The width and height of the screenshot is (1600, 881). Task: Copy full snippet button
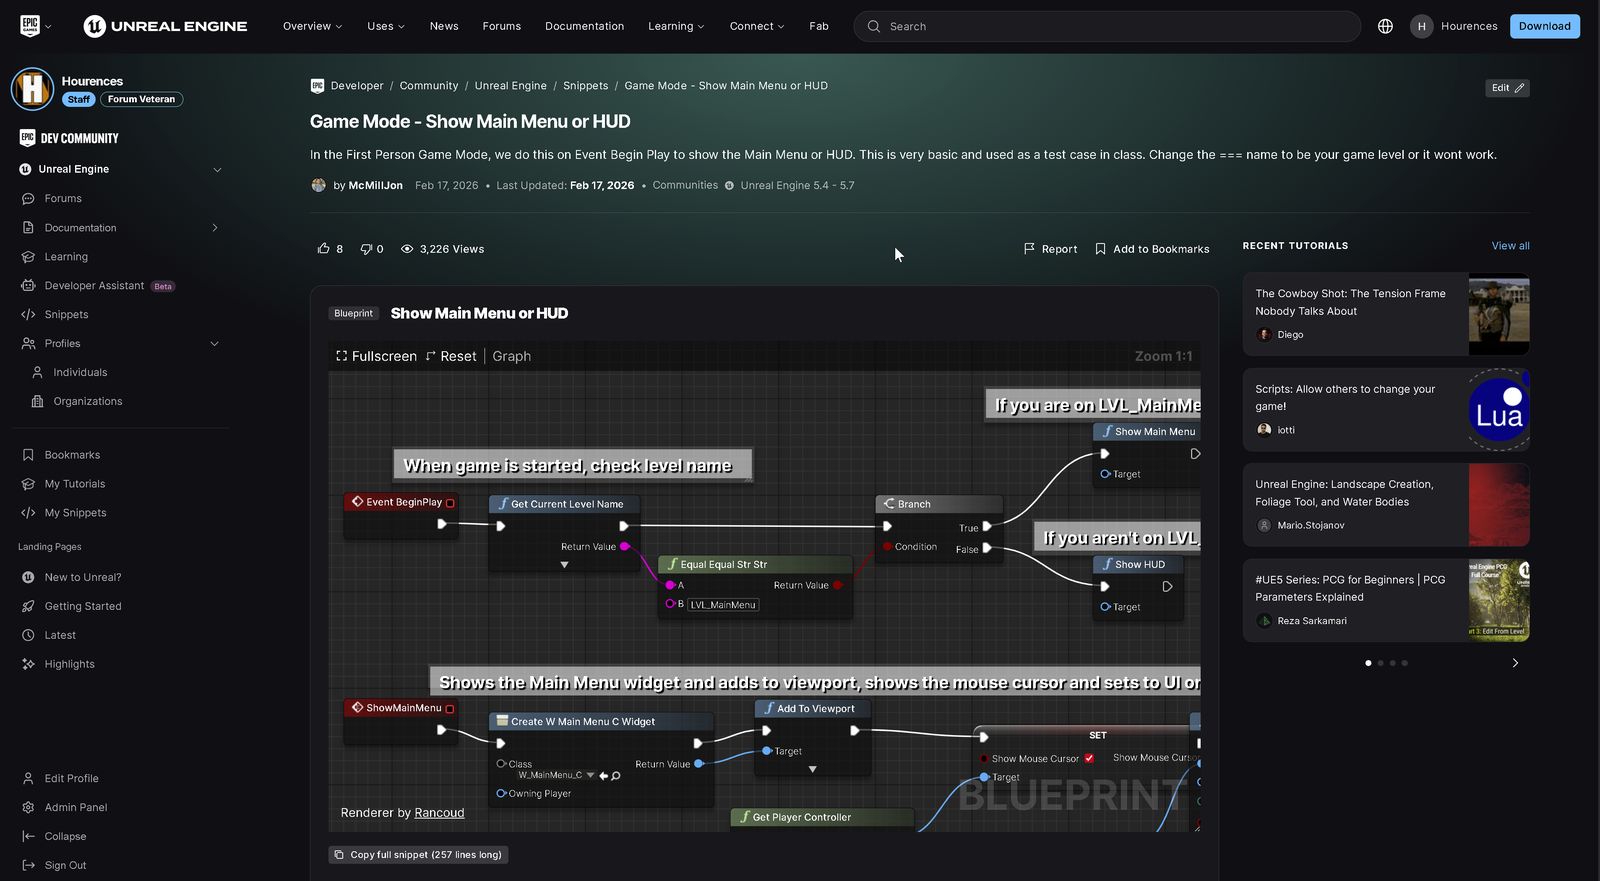click(418, 855)
